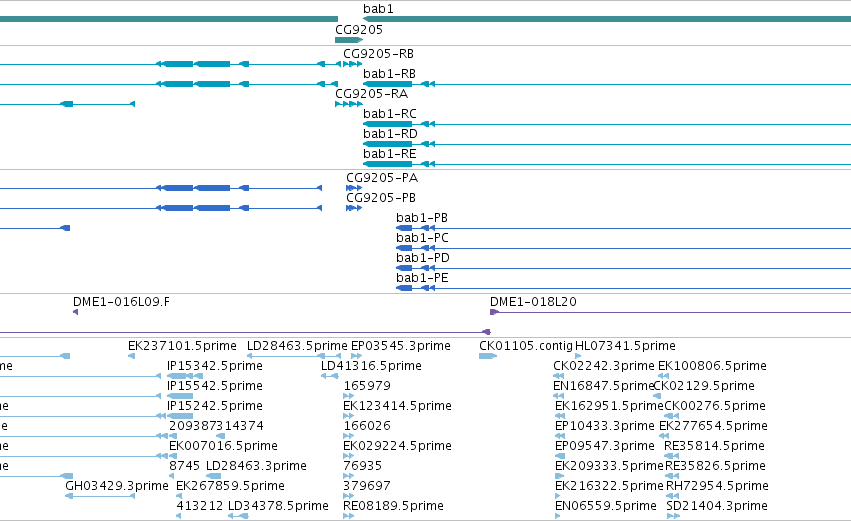Select the CK00276.5prime EST label

[715, 406]
